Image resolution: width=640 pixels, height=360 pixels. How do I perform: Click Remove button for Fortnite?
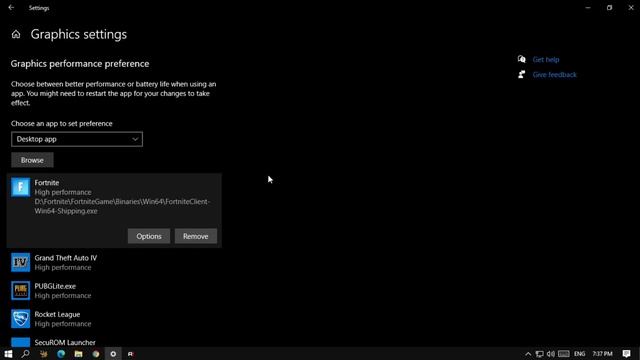pyautogui.click(x=196, y=236)
